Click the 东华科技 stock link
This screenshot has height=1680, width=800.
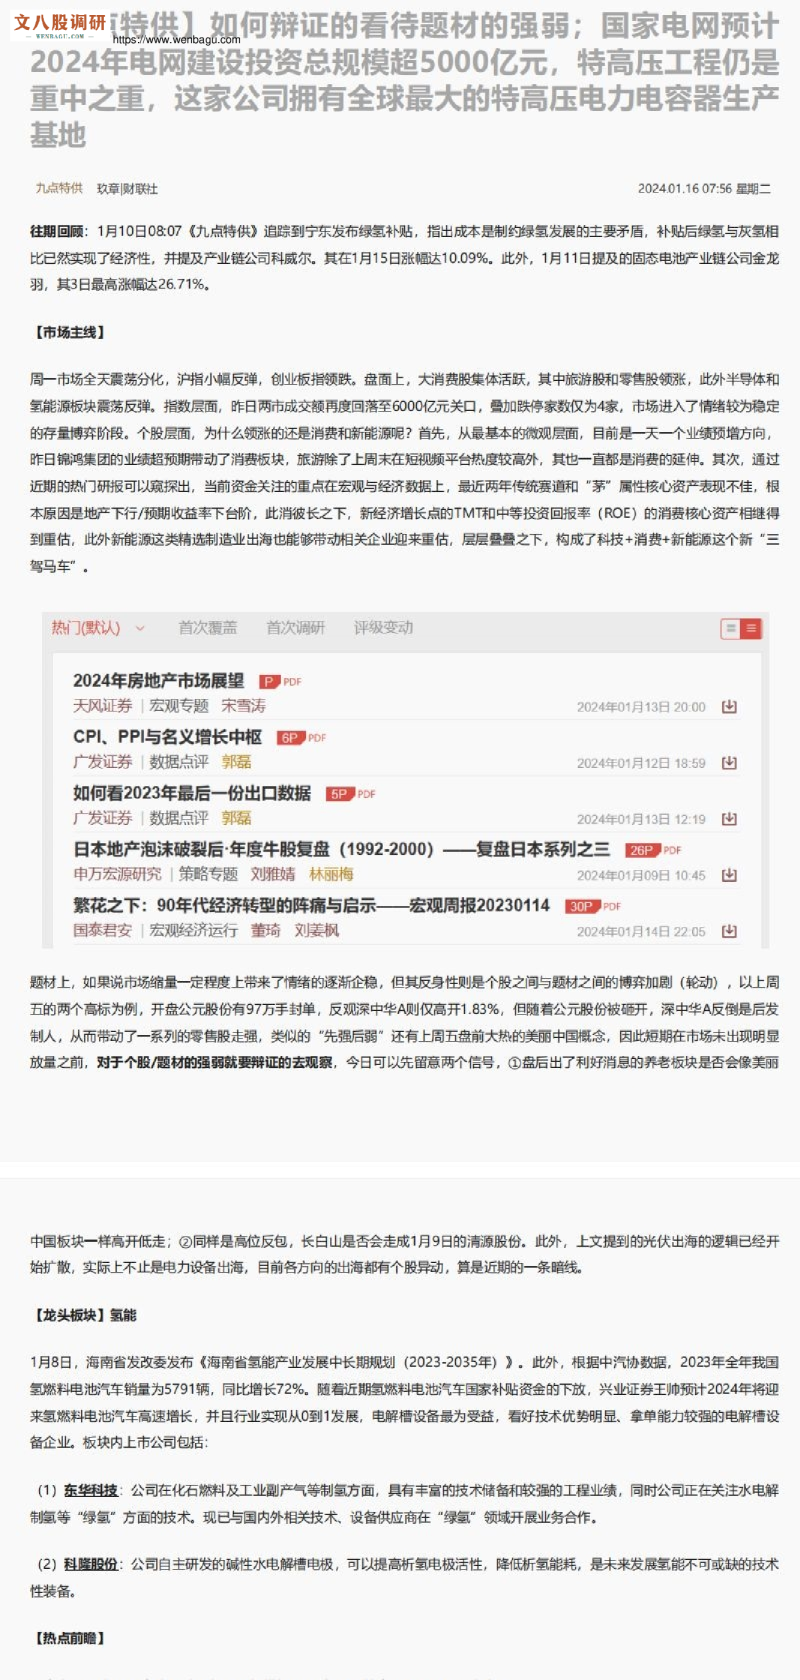pos(91,1490)
